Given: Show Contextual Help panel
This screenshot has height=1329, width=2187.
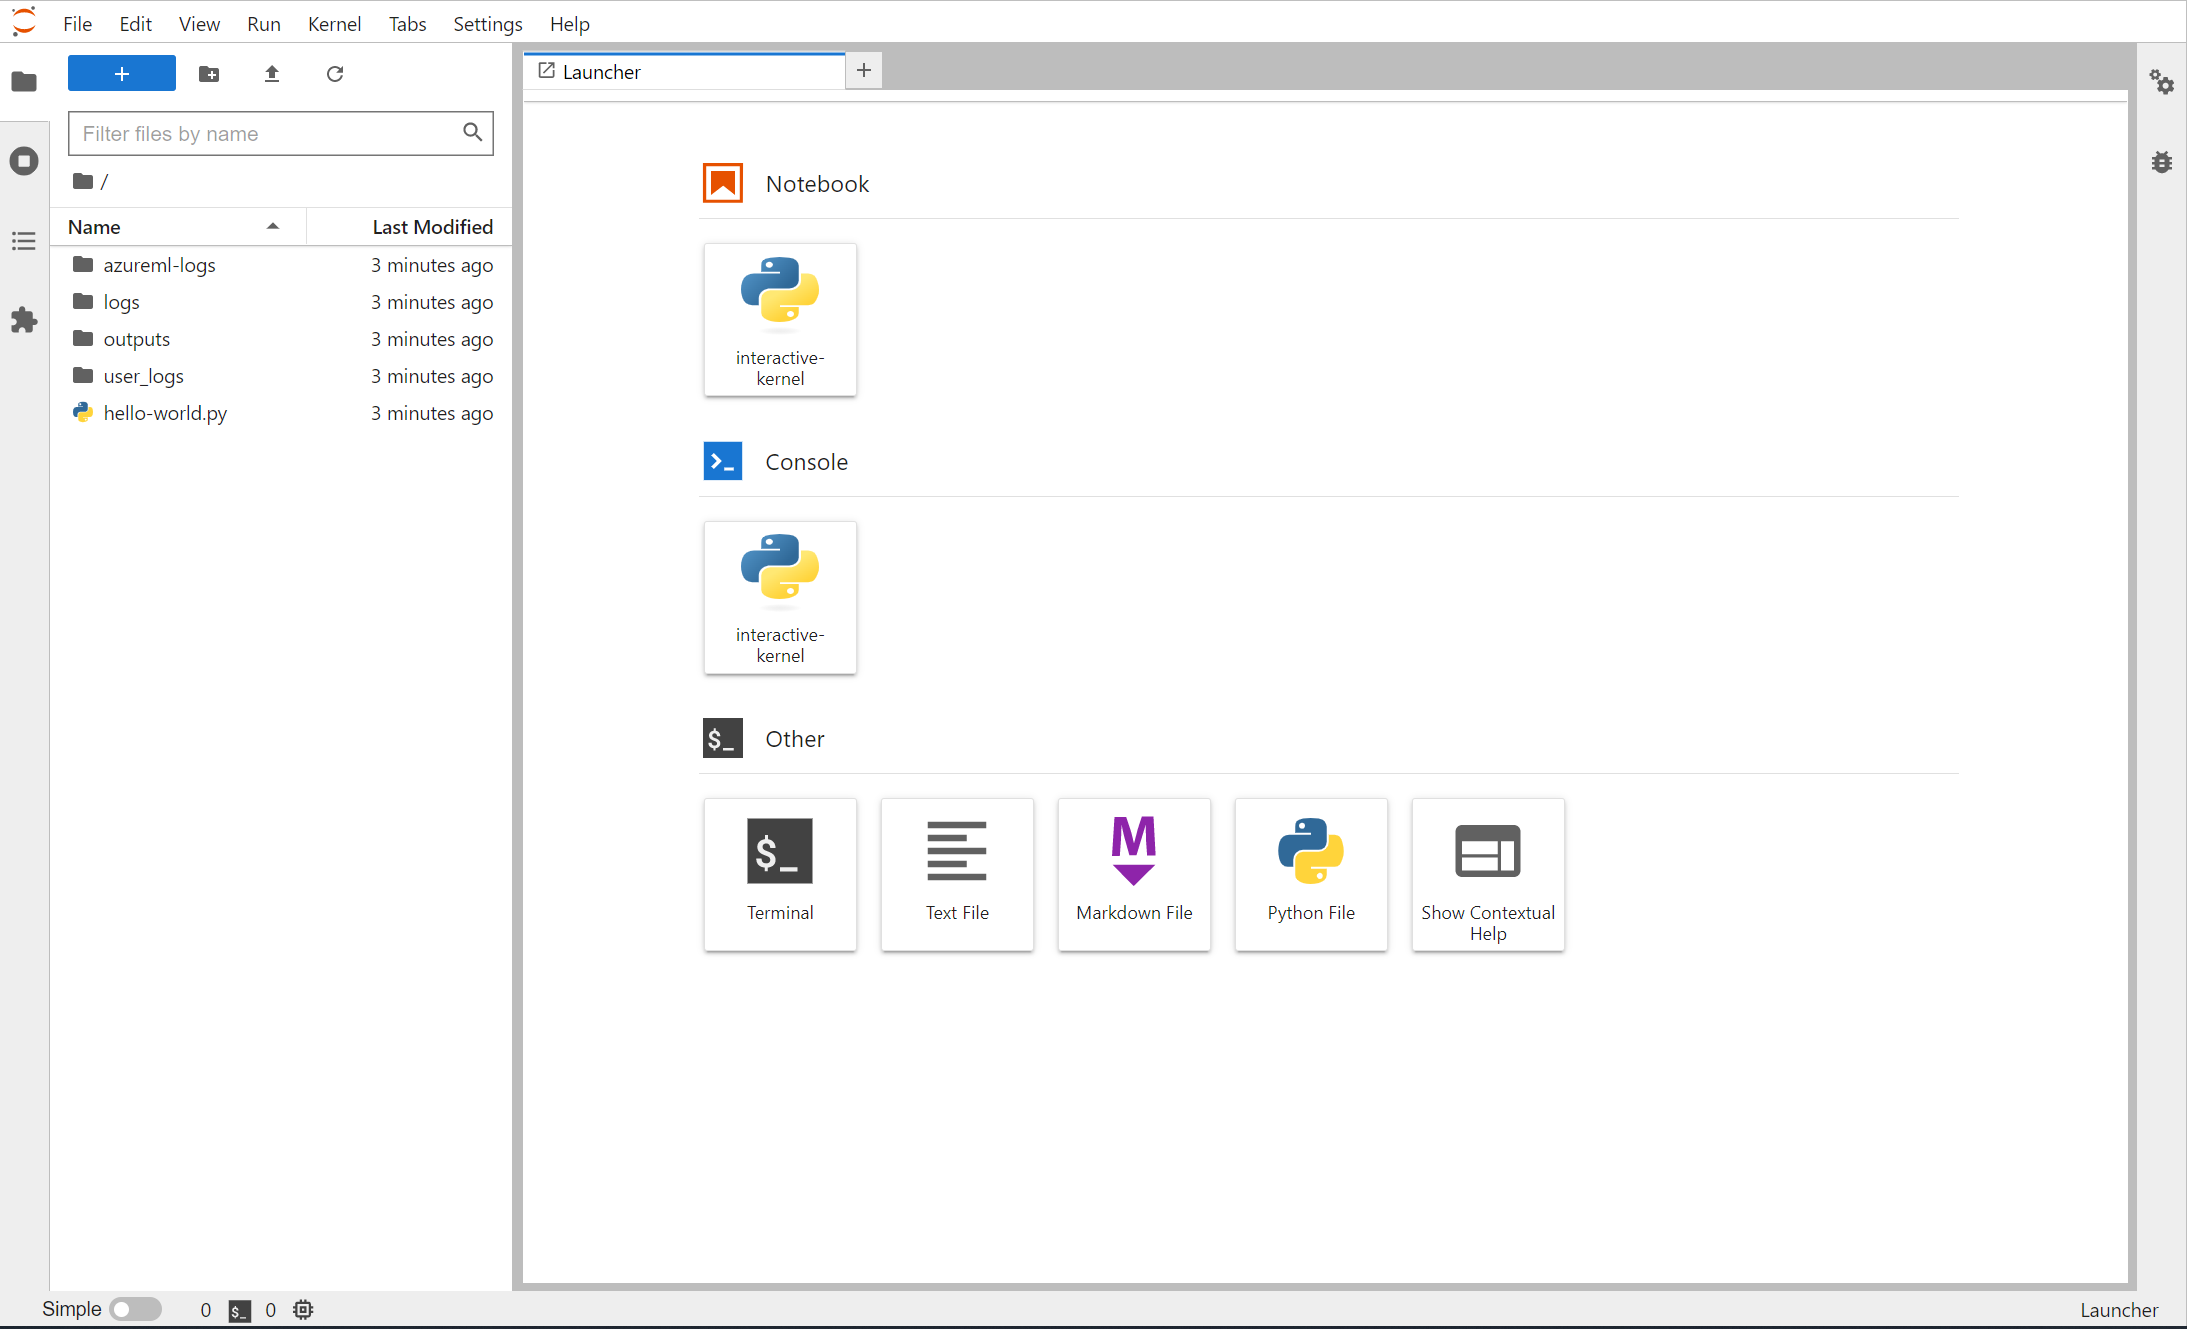Looking at the screenshot, I should pyautogui.click(x=1487, y=873).
